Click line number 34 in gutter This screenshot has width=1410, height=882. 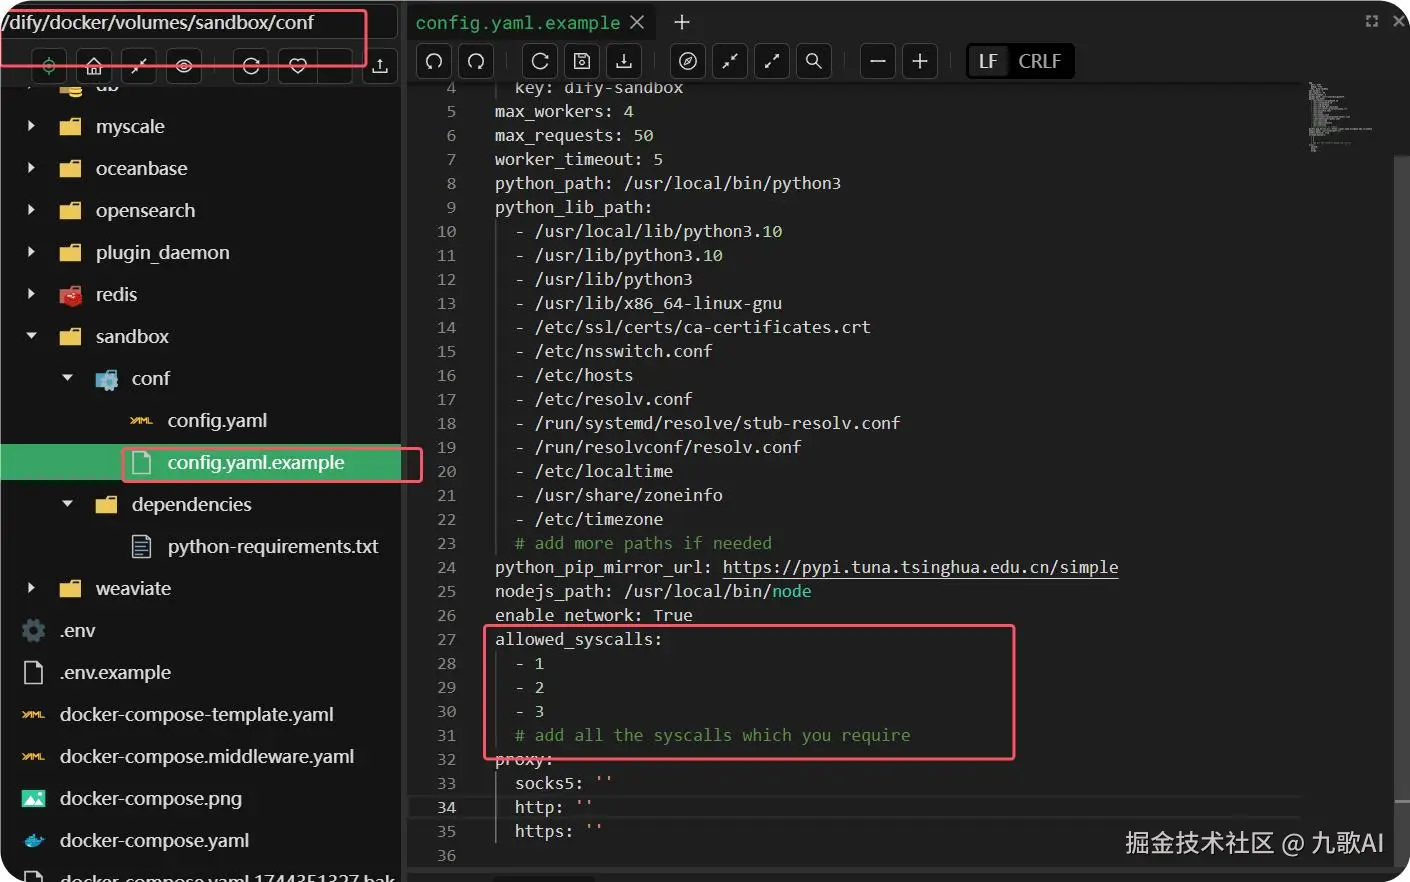[446, 807]
